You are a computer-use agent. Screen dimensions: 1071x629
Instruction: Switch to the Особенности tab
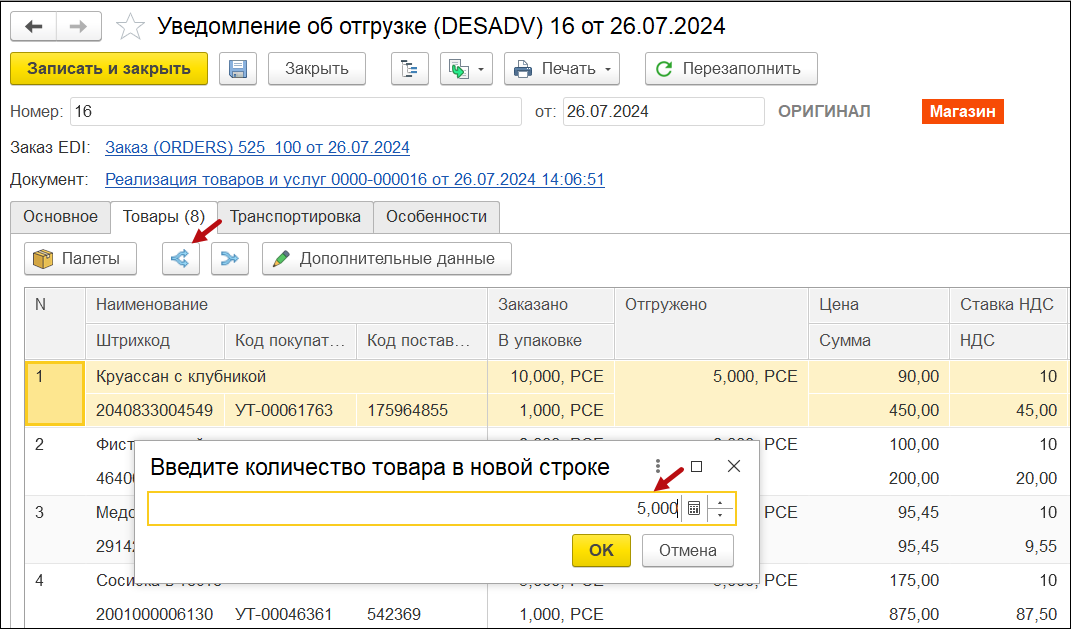point(436,217)
